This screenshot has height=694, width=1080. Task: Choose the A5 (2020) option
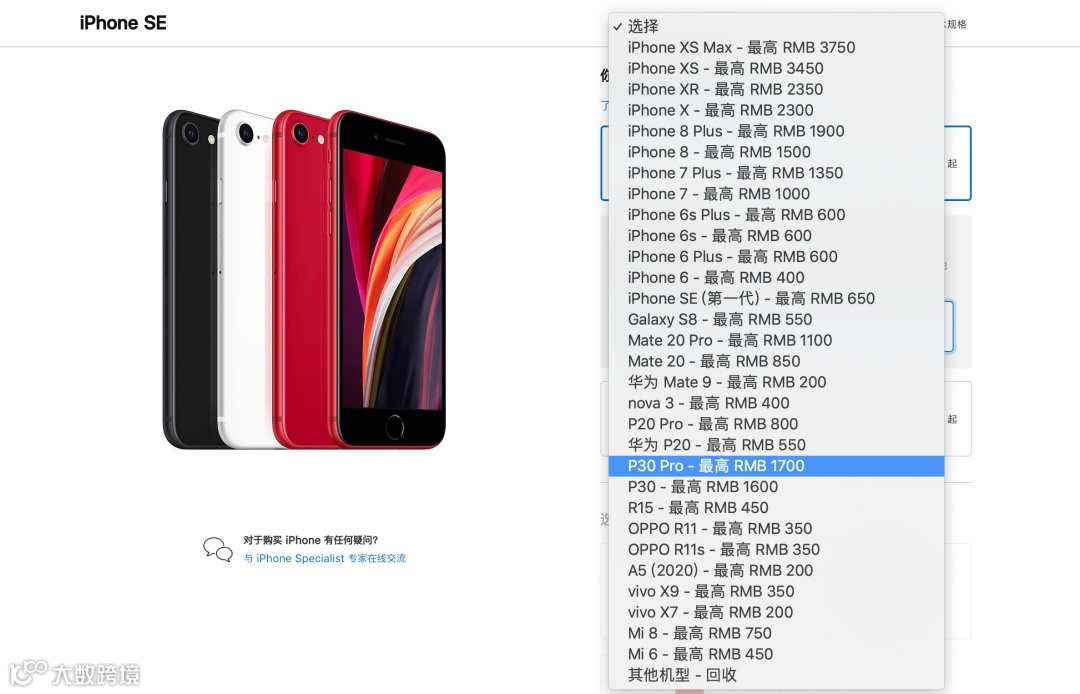(776, 571)
